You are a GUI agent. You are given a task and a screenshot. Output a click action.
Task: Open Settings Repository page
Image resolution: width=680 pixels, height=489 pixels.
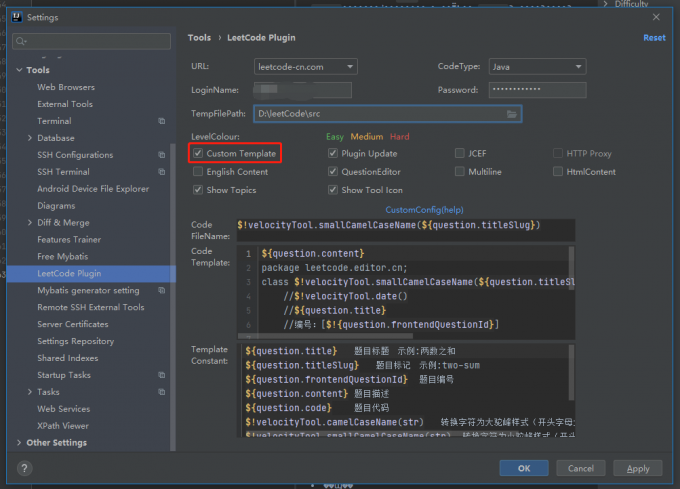76,341
